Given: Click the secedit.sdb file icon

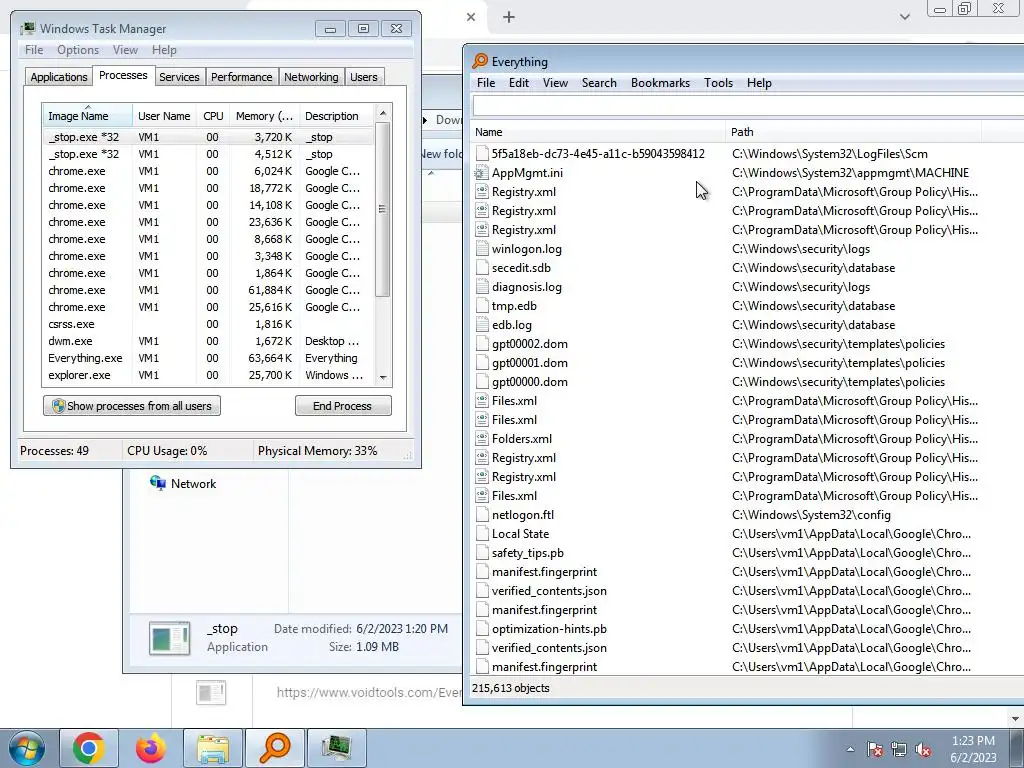Looking at the screenshot, I should click(481, 268).
